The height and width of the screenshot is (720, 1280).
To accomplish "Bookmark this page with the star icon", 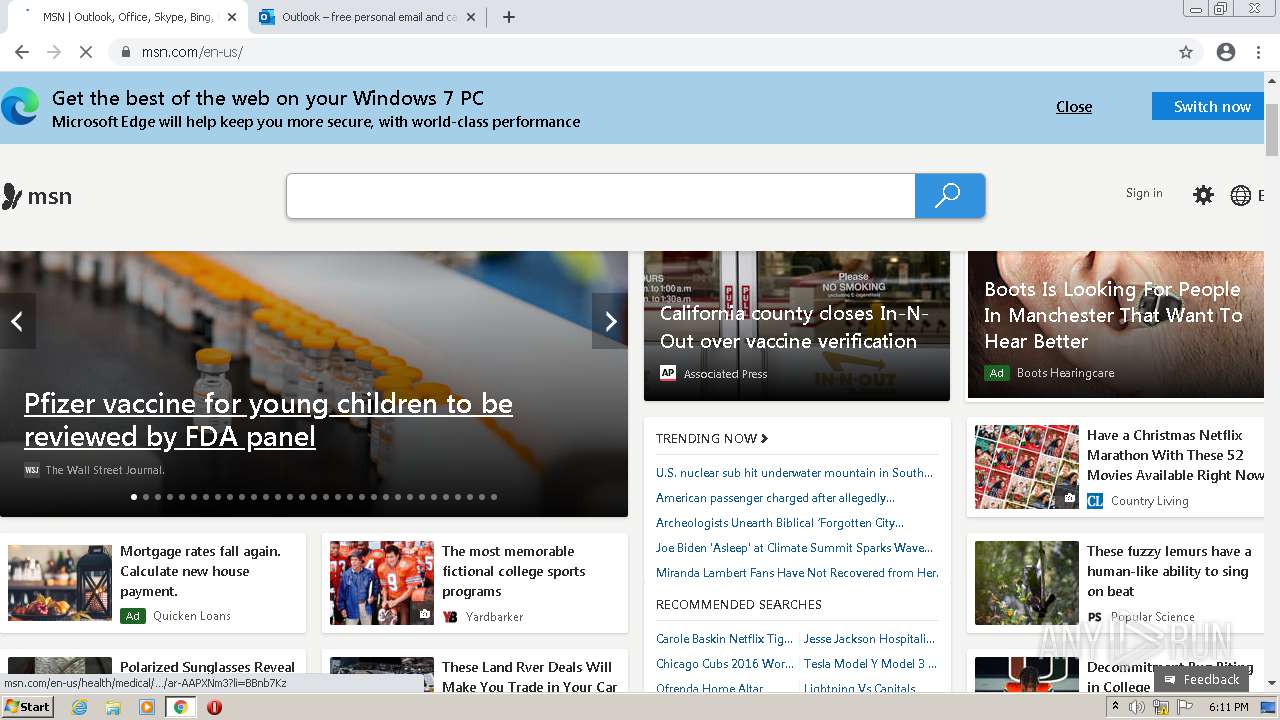I will 1186,52.
